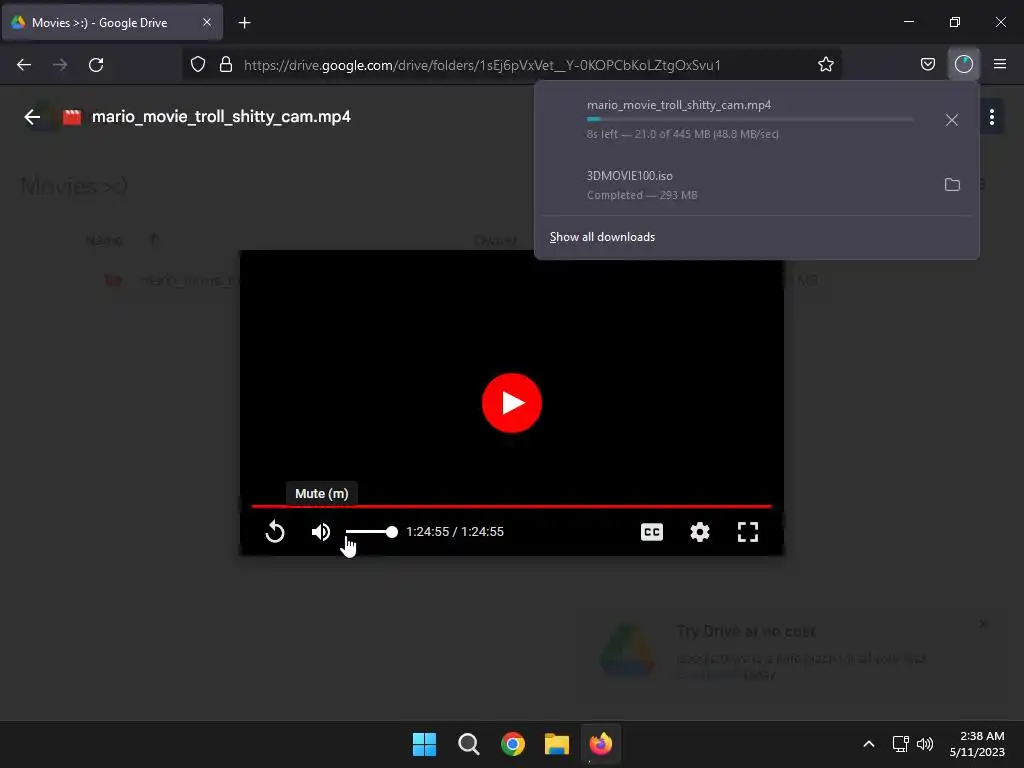The height and width of the screenshot is (768, 1024).
Task: Click the address bar URL
Action: 482,65
